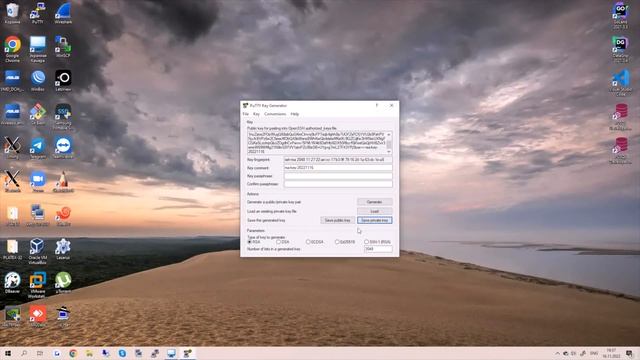Screen dimensions: 640x360
Task: Launch the Samsung SSD desktop shortcut
Action: (63, 116)
